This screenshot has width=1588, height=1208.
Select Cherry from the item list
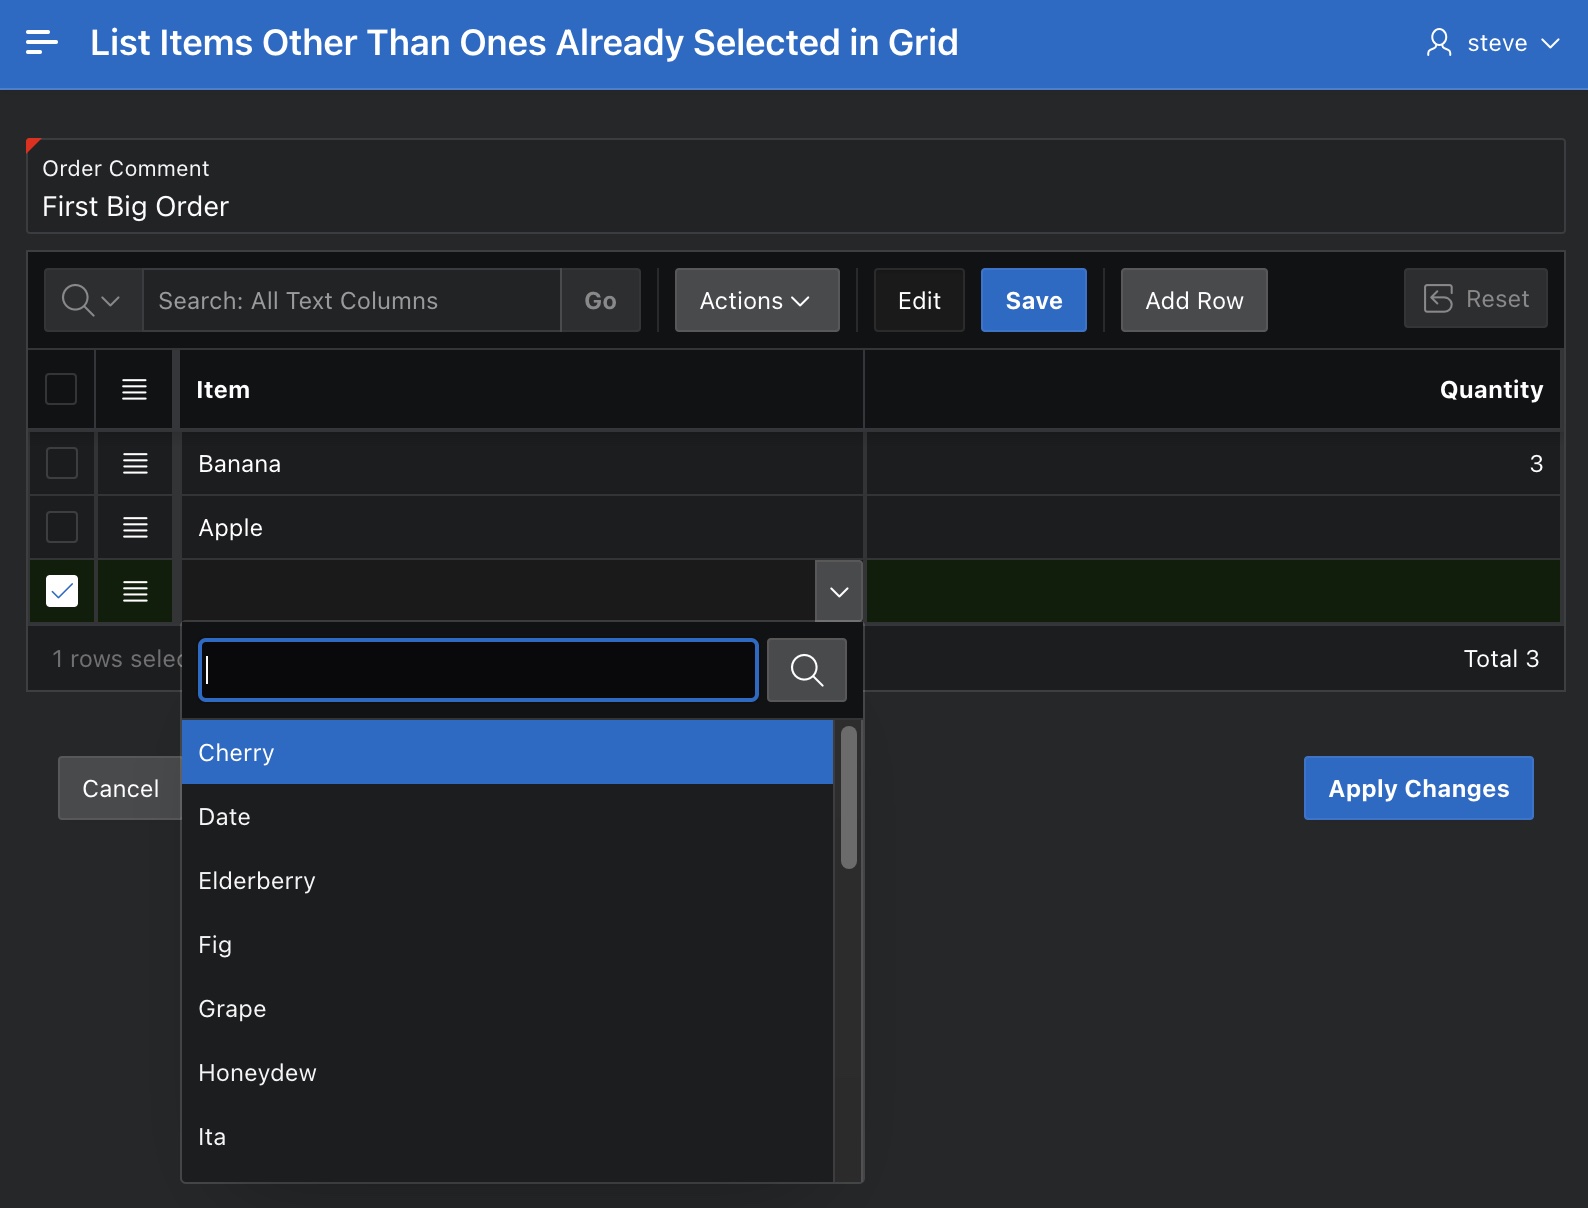coord(506,753)
